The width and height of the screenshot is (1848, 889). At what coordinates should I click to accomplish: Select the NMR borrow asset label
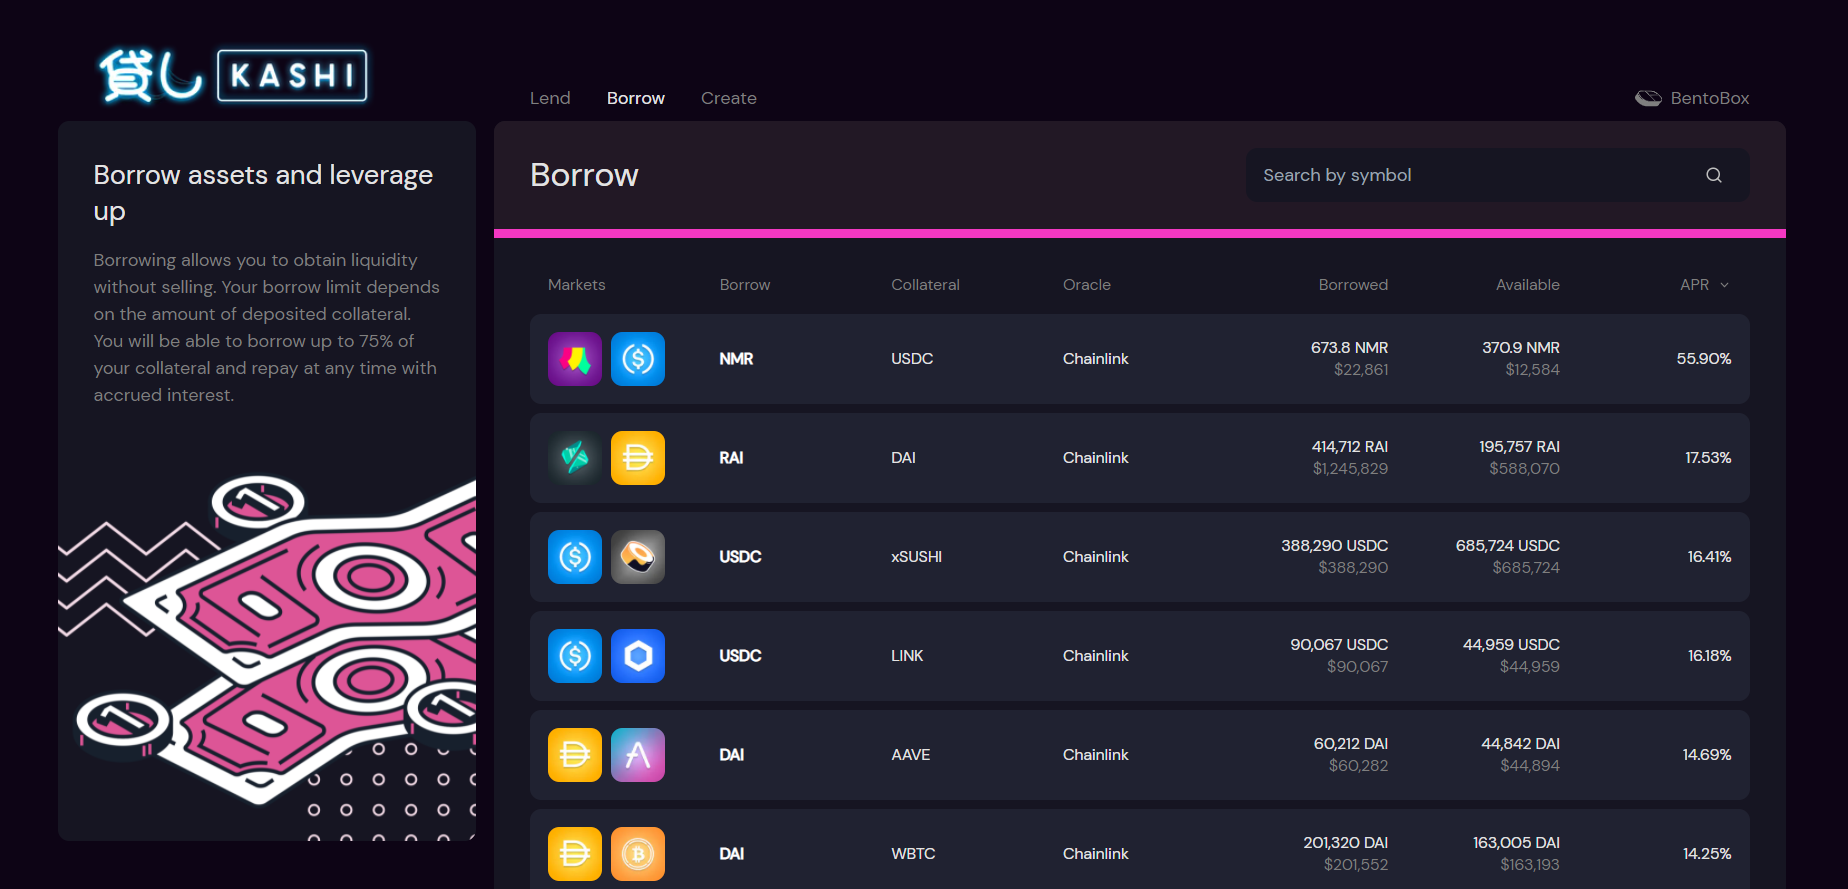coord(736,359)
